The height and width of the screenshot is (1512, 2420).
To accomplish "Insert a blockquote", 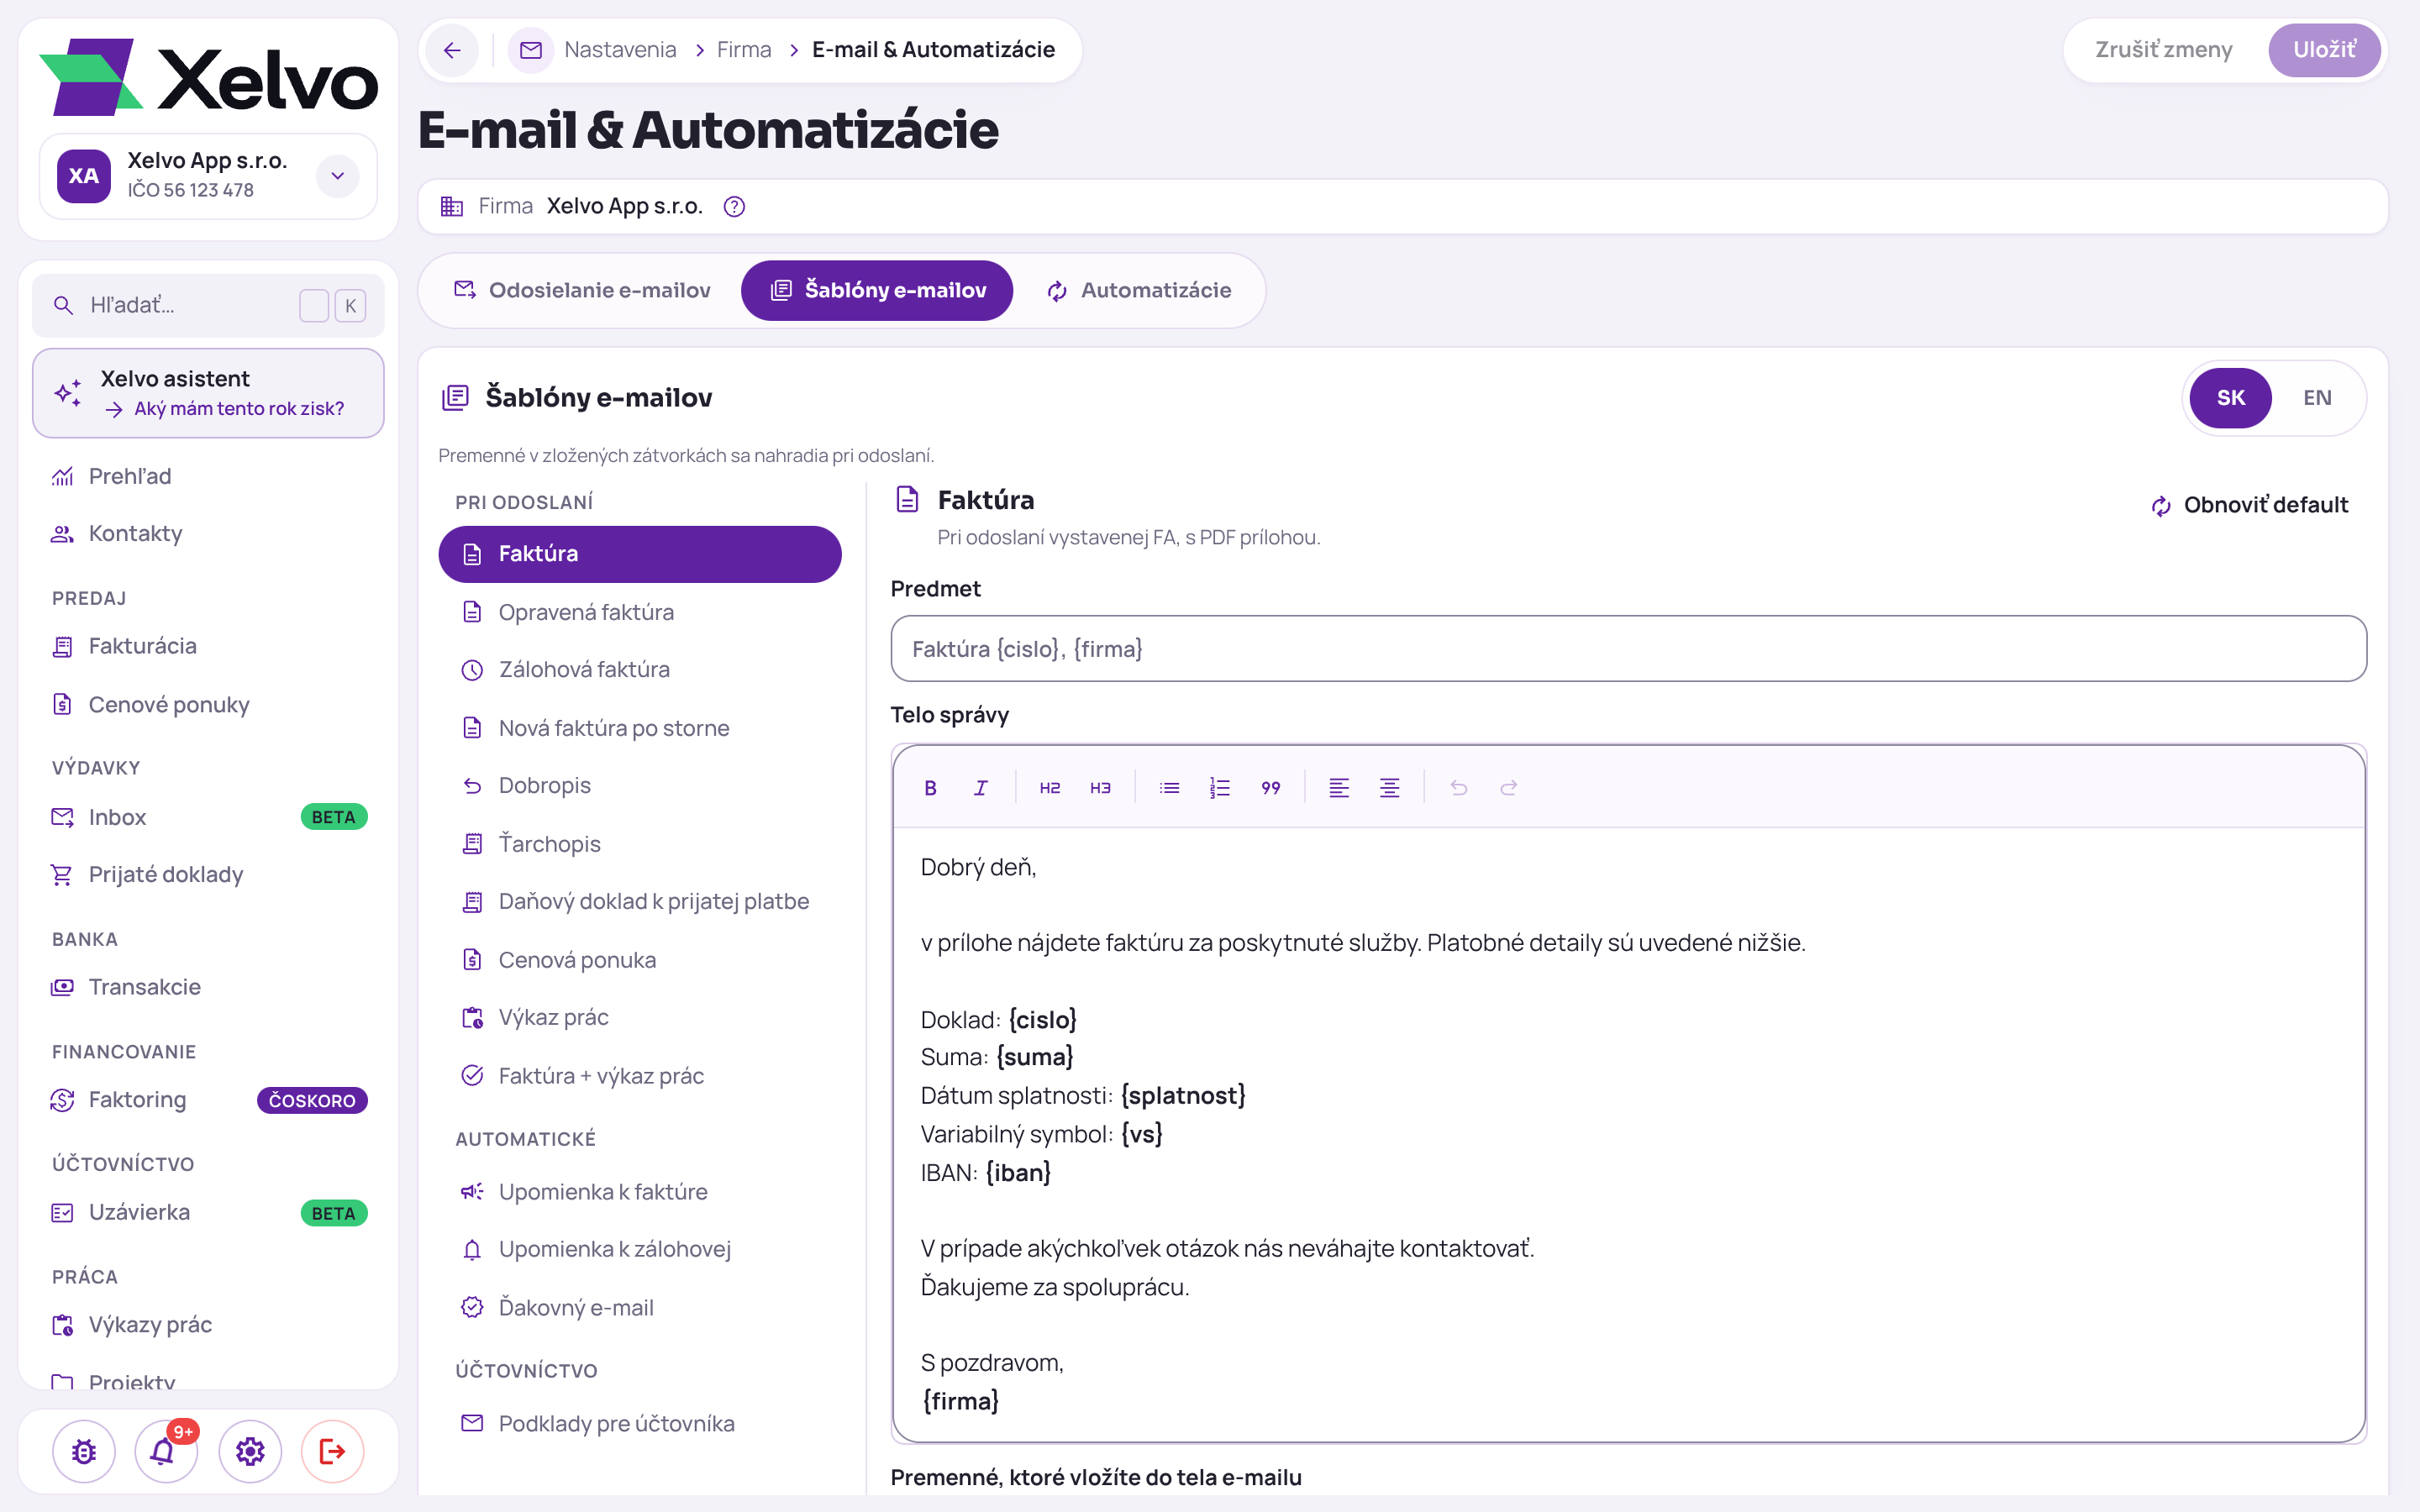I will click(1270, 788).
